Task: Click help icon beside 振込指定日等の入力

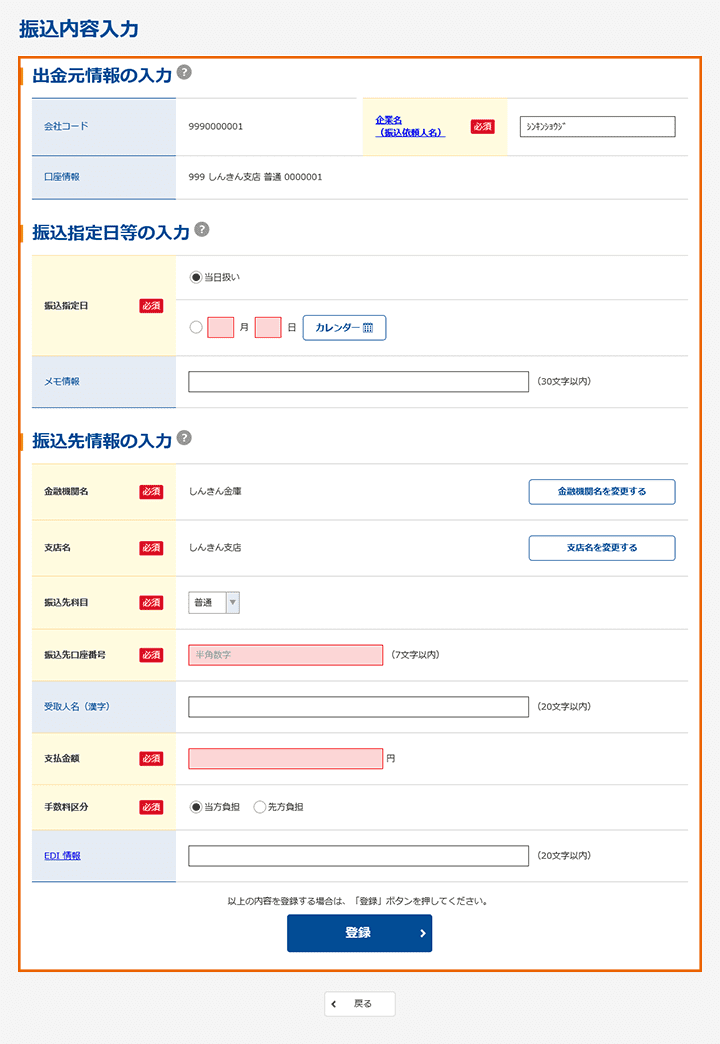Action: tap(201, 229)
